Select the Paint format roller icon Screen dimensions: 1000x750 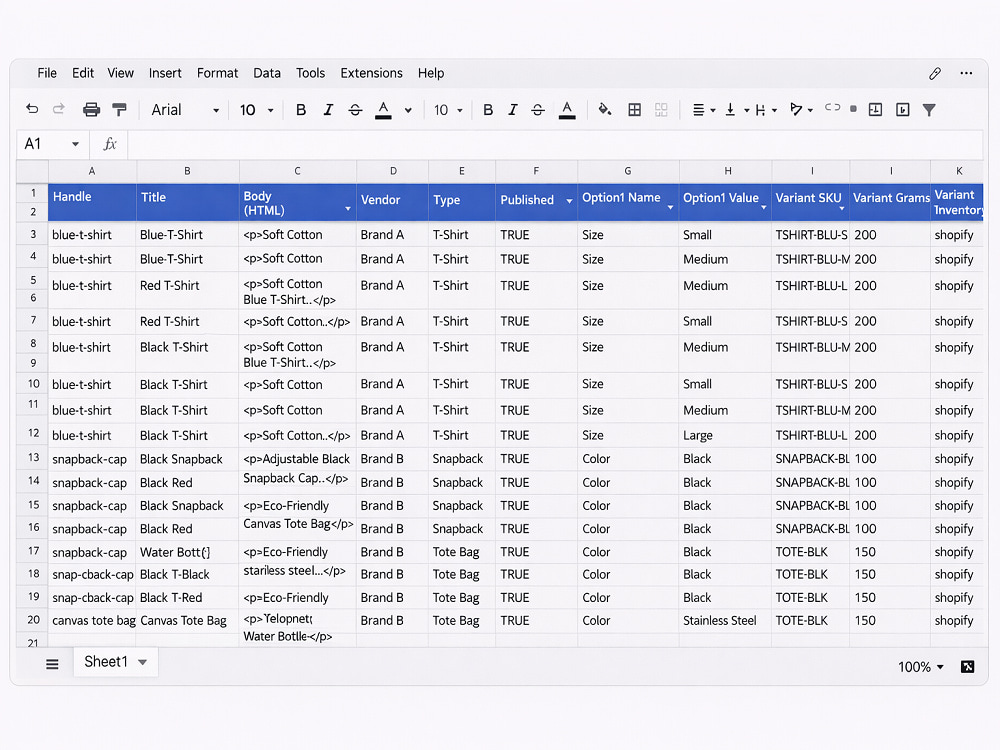119,110
